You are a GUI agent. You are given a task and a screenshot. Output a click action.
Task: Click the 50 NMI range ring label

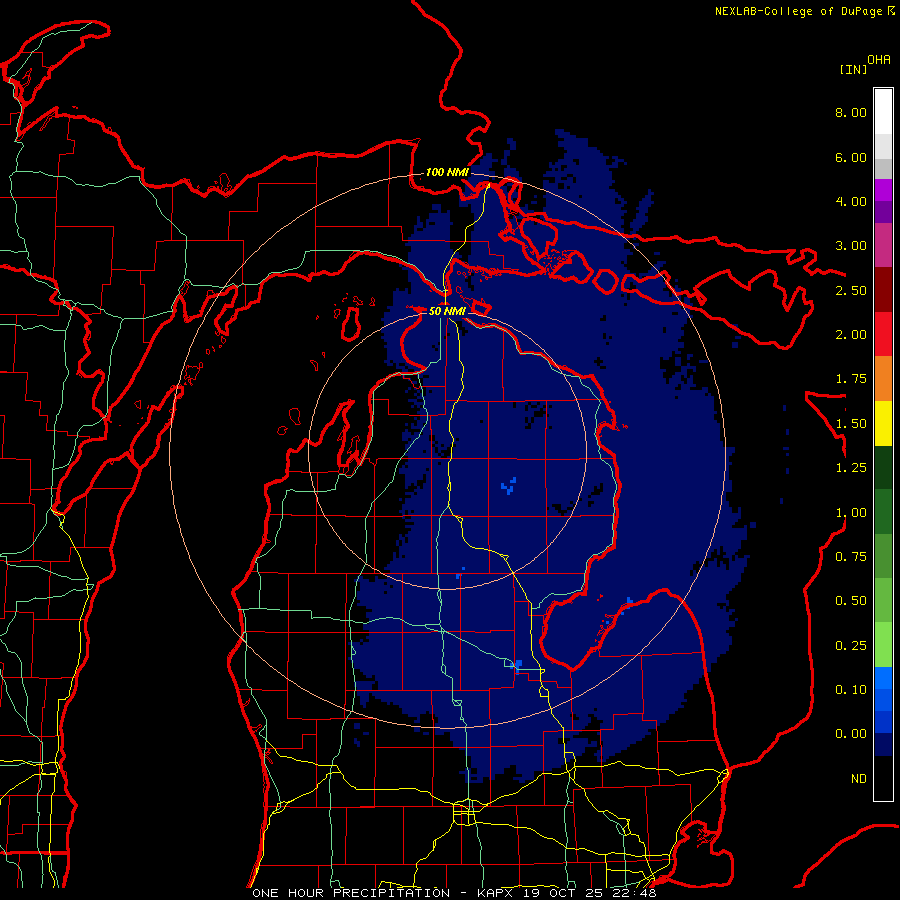[447, 311]
